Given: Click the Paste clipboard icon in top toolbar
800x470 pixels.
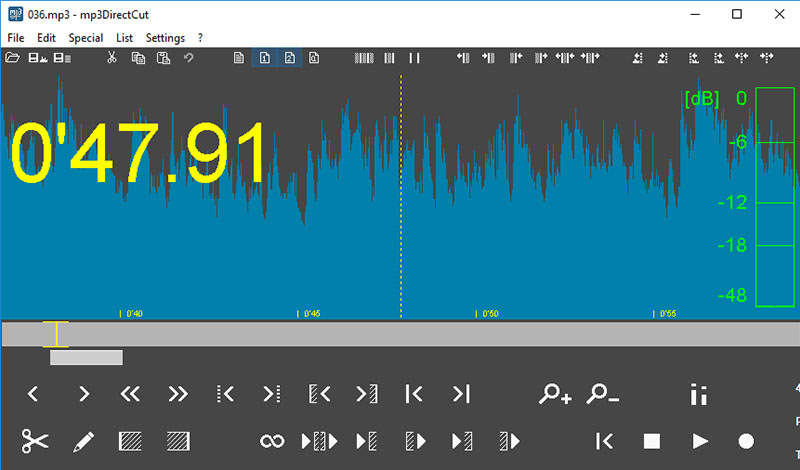Looking at the screenshot, I should coord(163,58).
